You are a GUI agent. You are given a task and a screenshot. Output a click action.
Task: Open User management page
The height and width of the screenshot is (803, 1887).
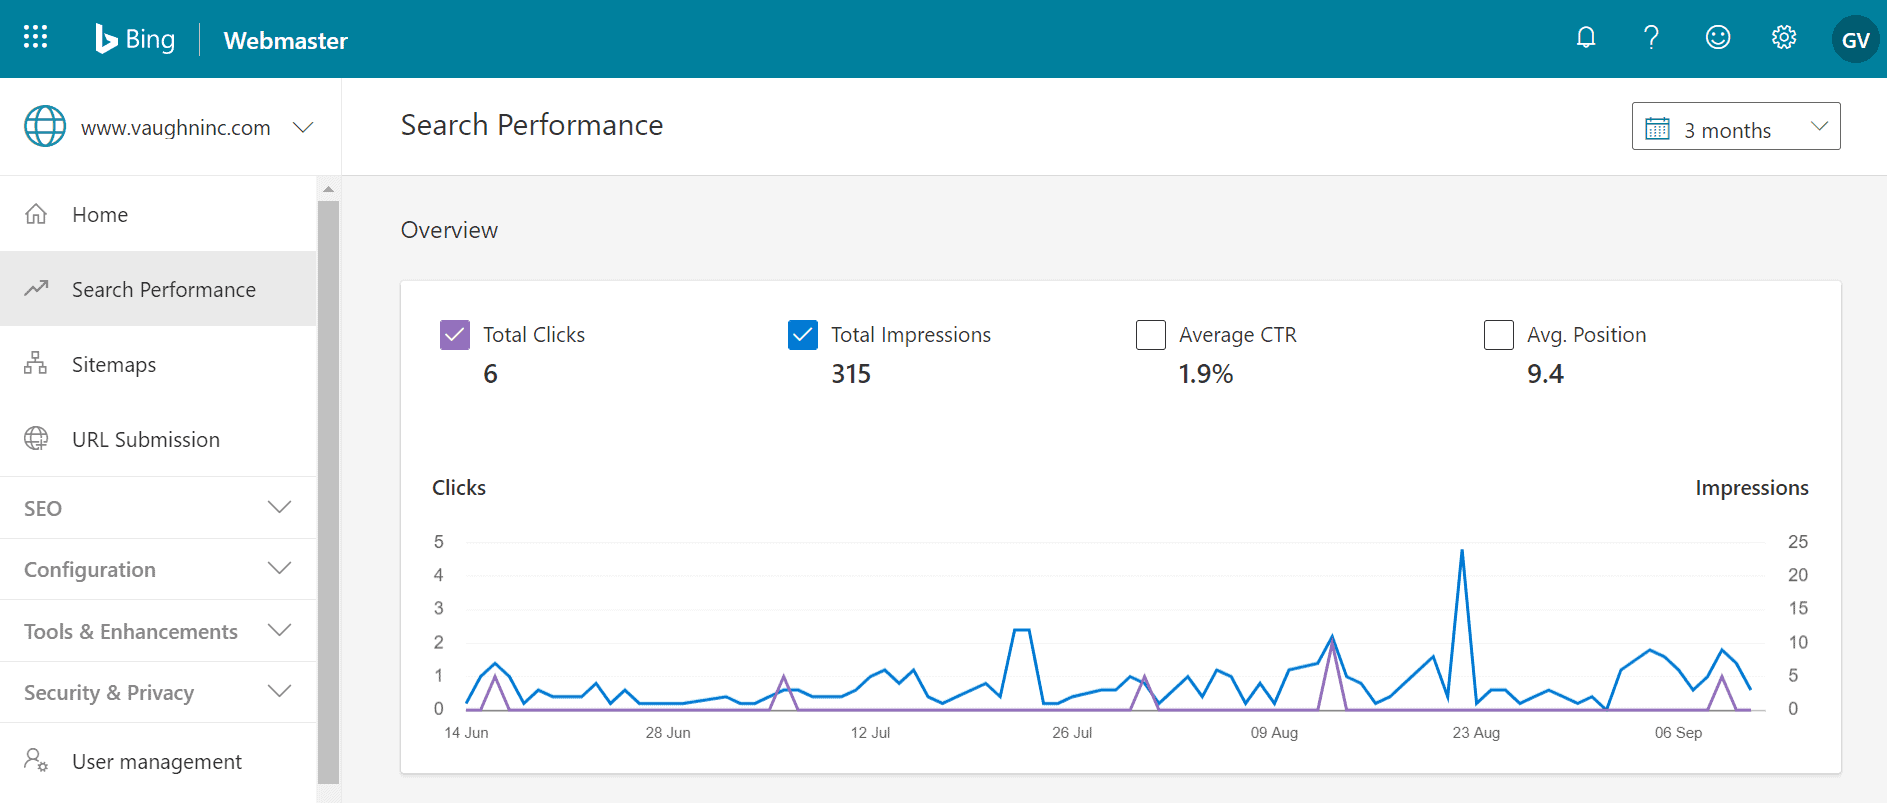pyautogui.click(x=156, y=762)
